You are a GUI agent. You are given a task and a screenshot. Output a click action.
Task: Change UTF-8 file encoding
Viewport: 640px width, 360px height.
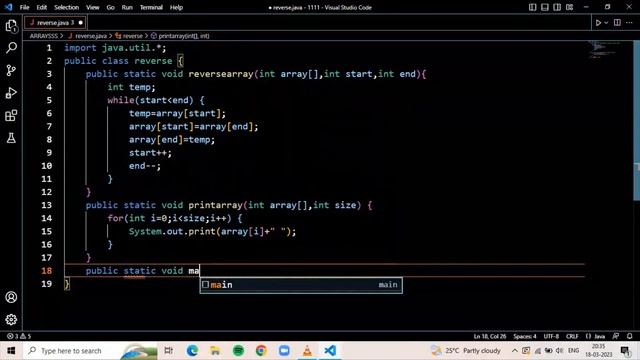pos(551,336)
